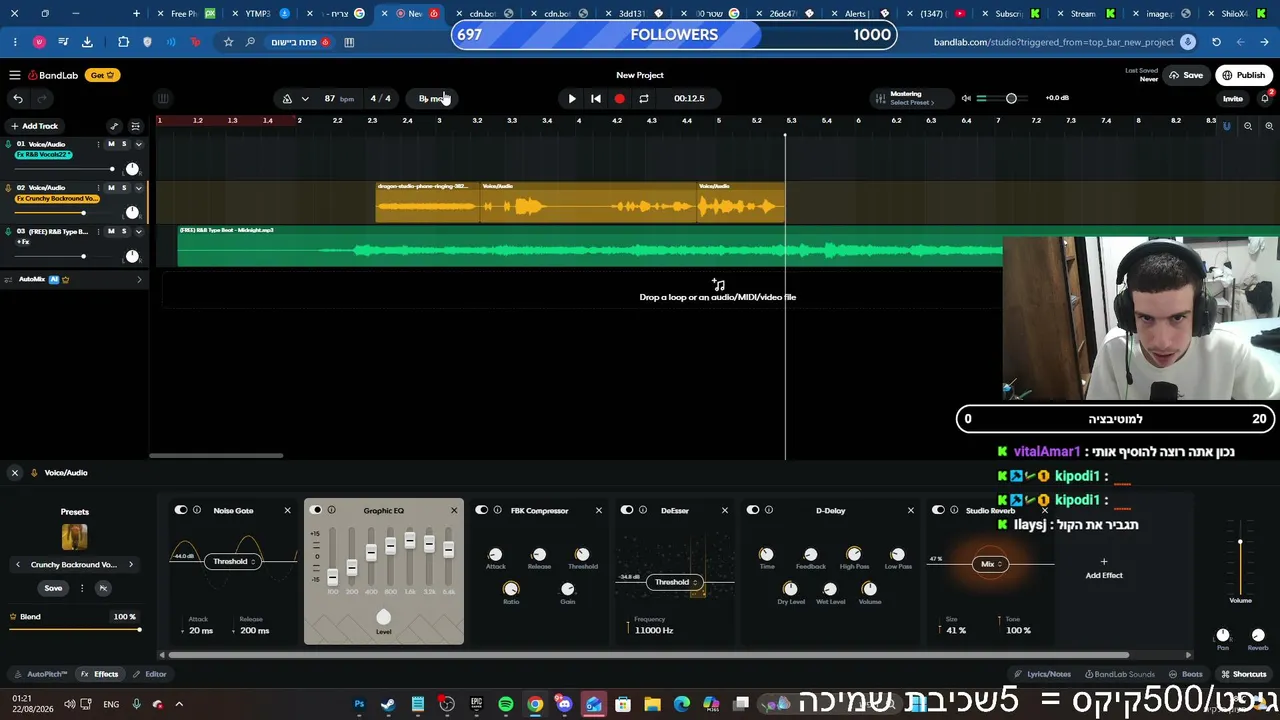Select the previous effects preset arrow
This screenshot has height=720, width=1280.
17,565
